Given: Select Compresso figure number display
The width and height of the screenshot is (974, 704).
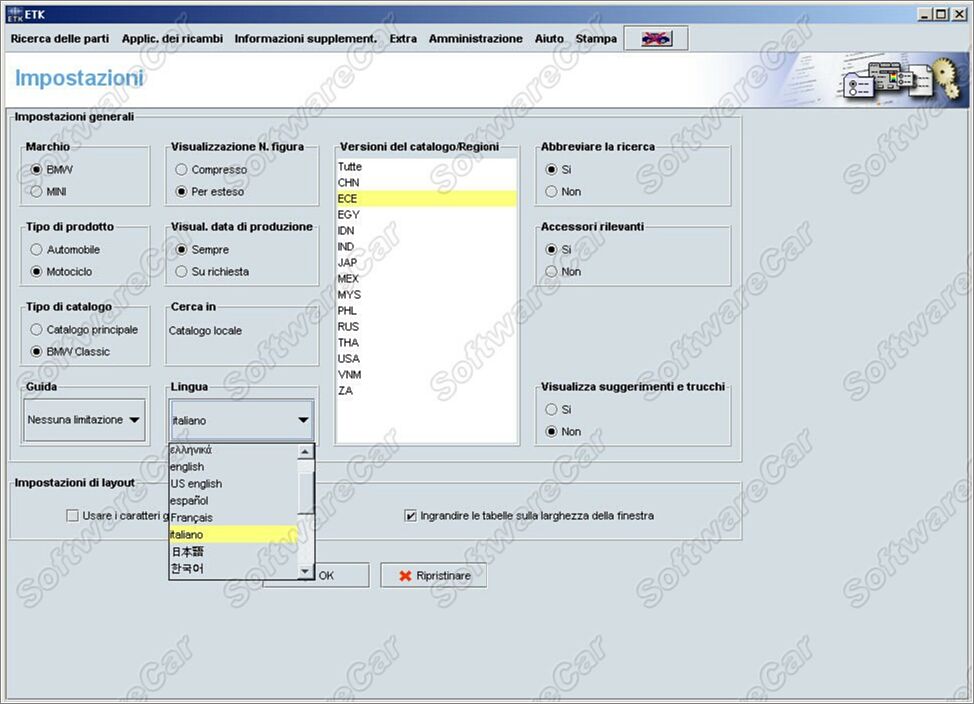Looking at the screenshot, I should (x=181, y=169).
